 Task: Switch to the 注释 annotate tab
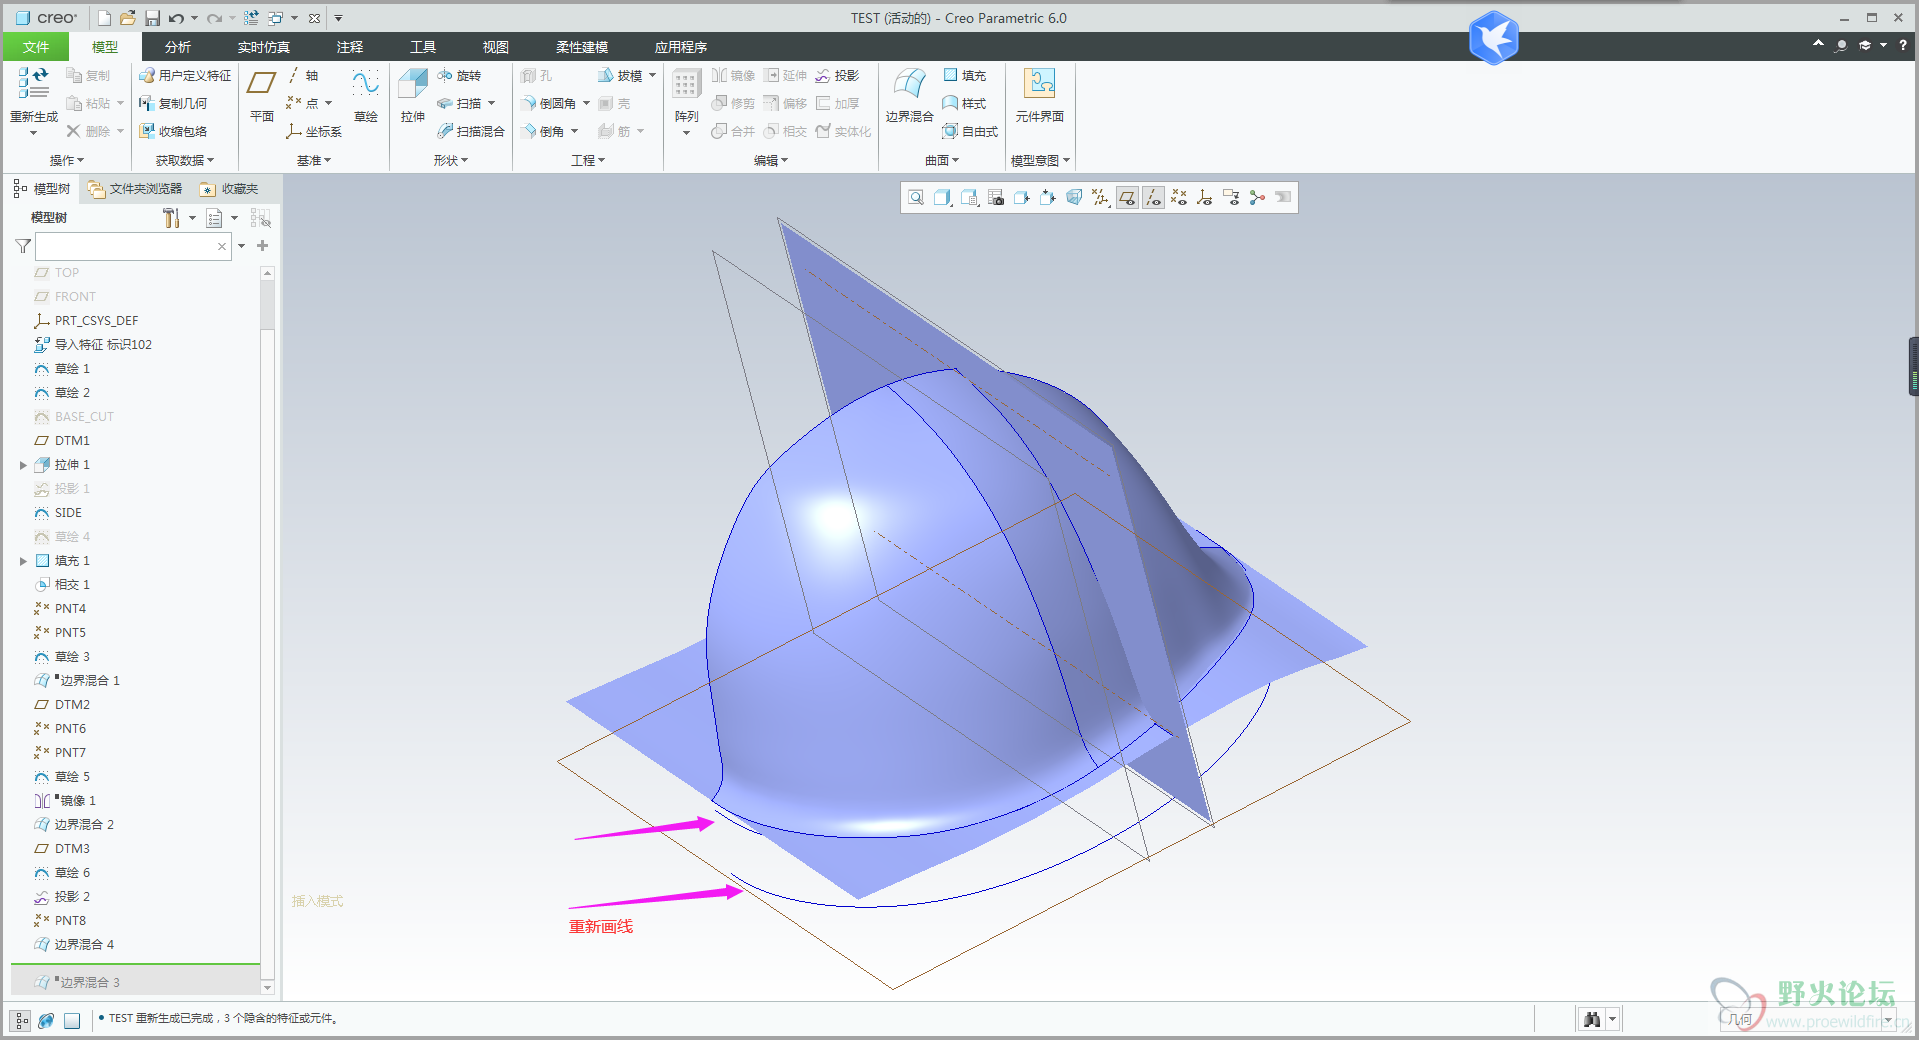(350, 47)
